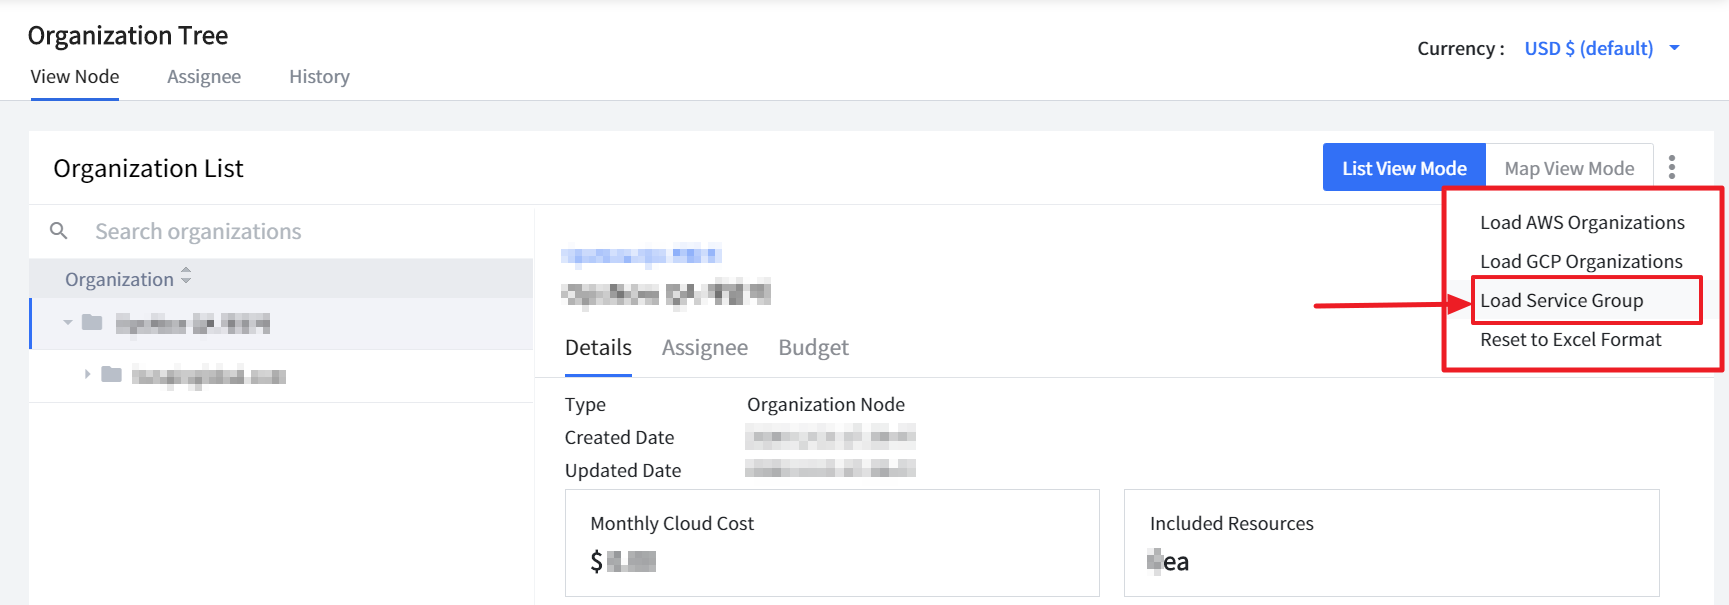This screenshot has height=605, width=1729.
Task: Open the Currency USD $ (default) dropdown
Action: tap(1601, 48)
